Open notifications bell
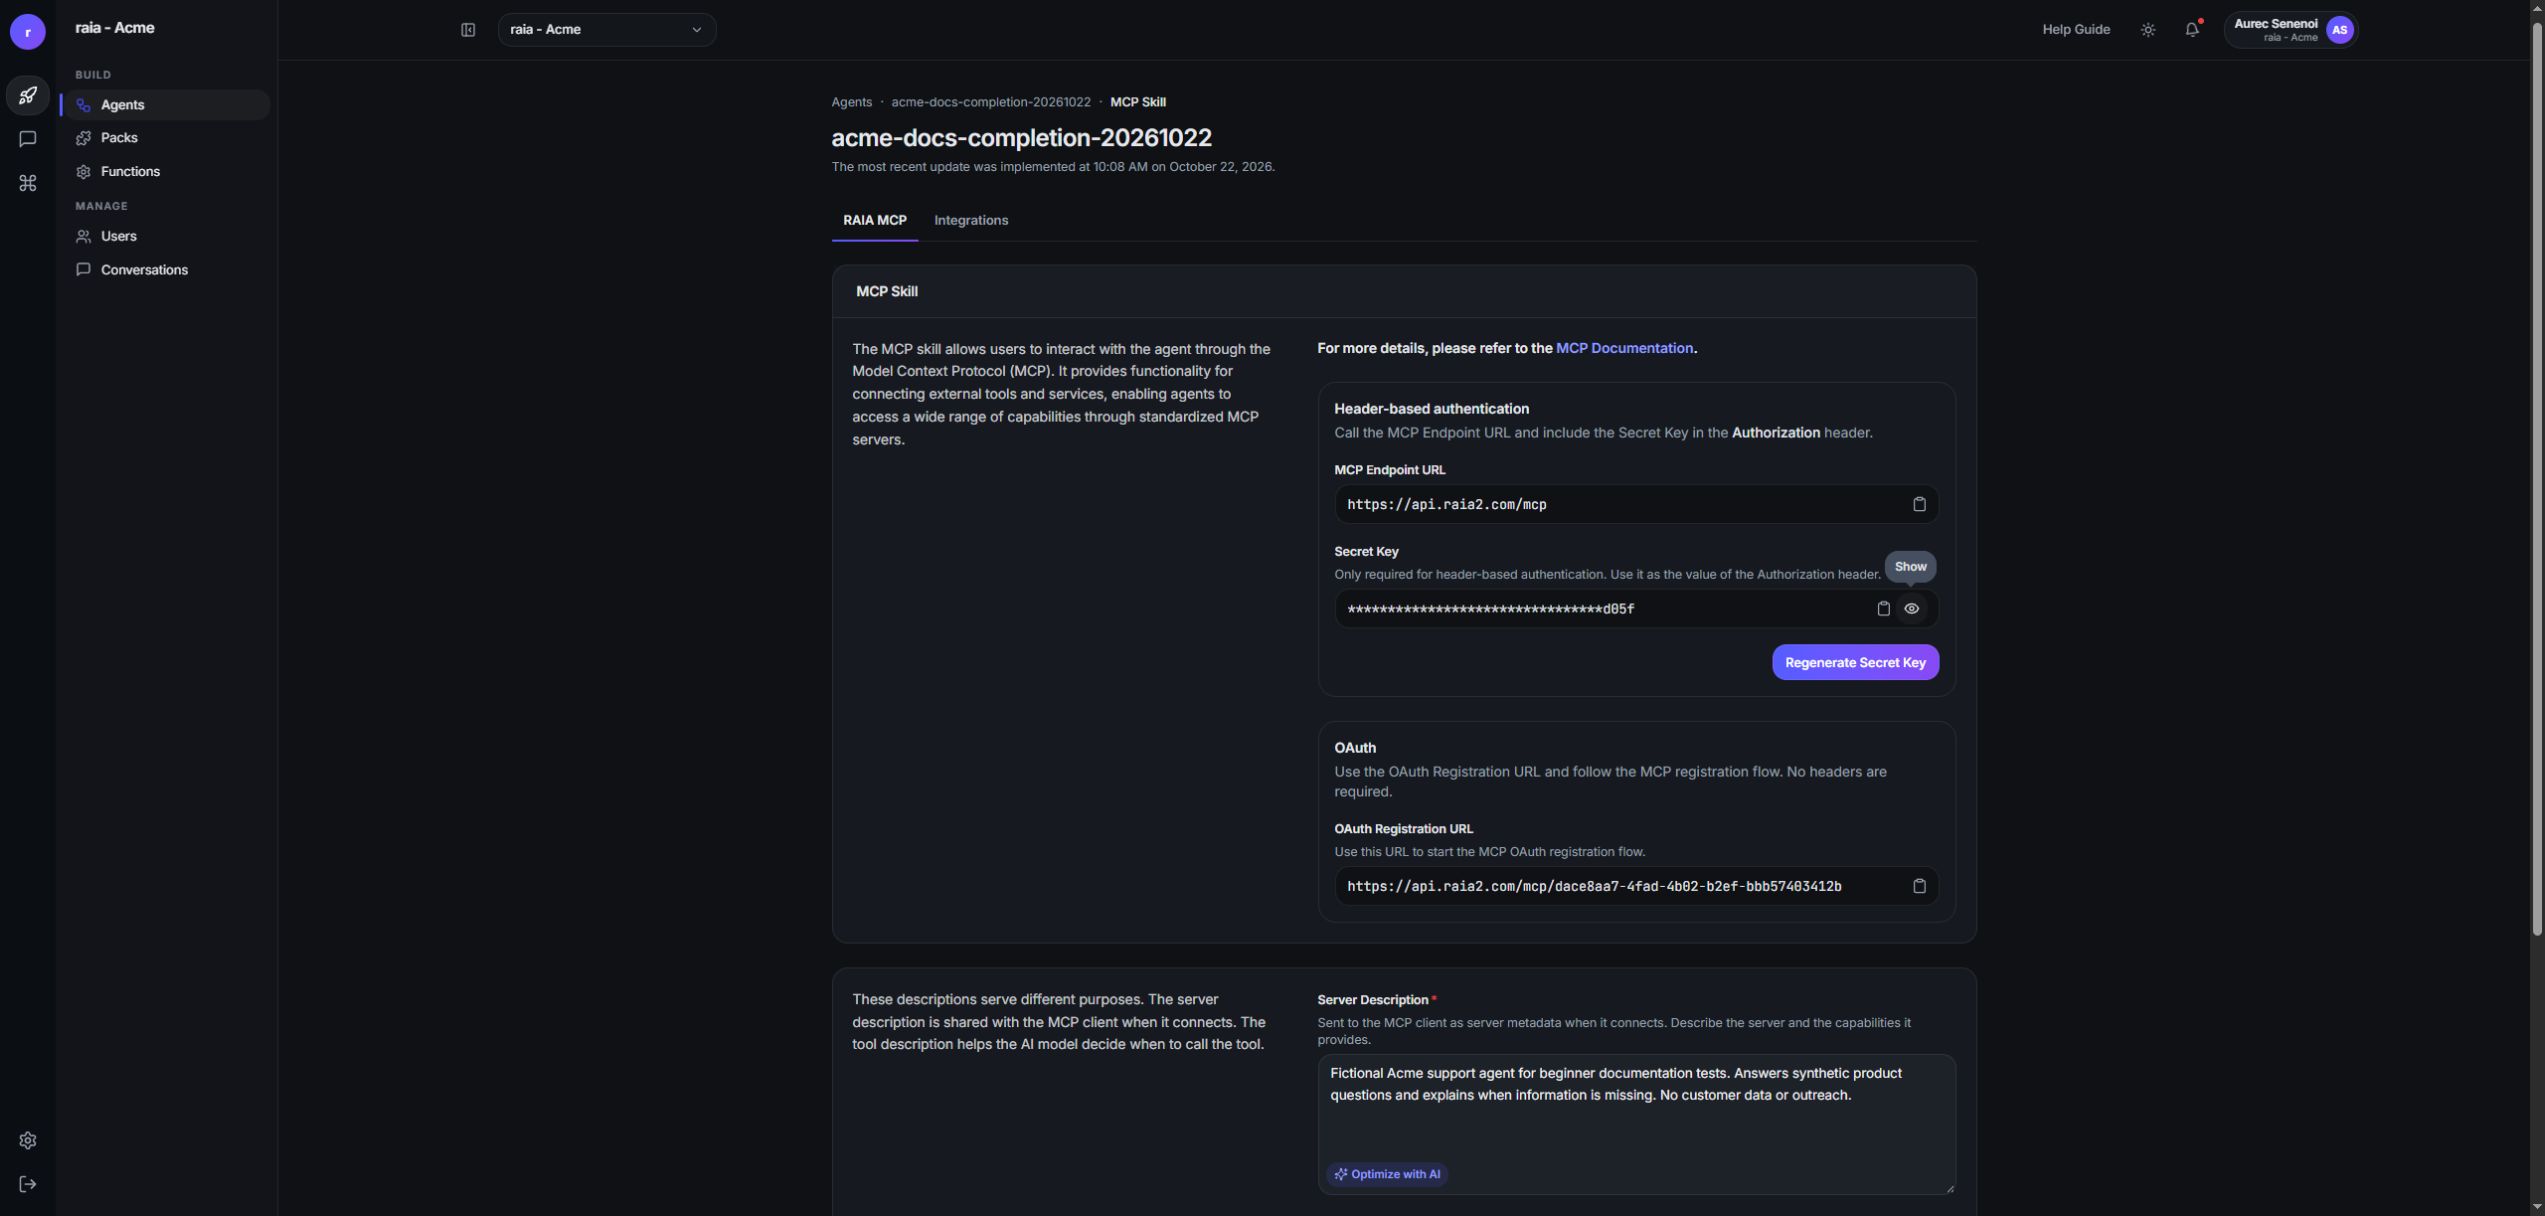The height and width of the screenshot is (1216, 2545). coord(2191,30)
